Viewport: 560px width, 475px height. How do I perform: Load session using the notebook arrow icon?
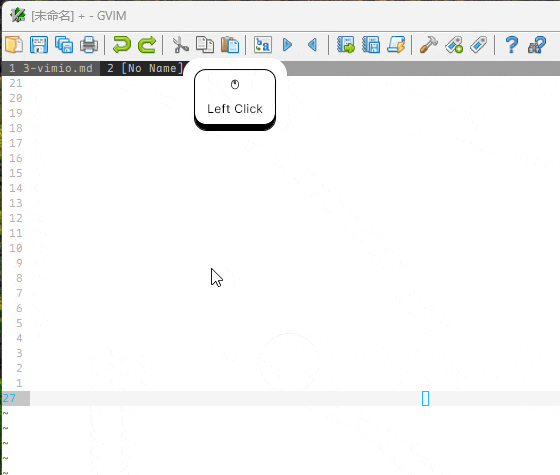pos(346,45)
